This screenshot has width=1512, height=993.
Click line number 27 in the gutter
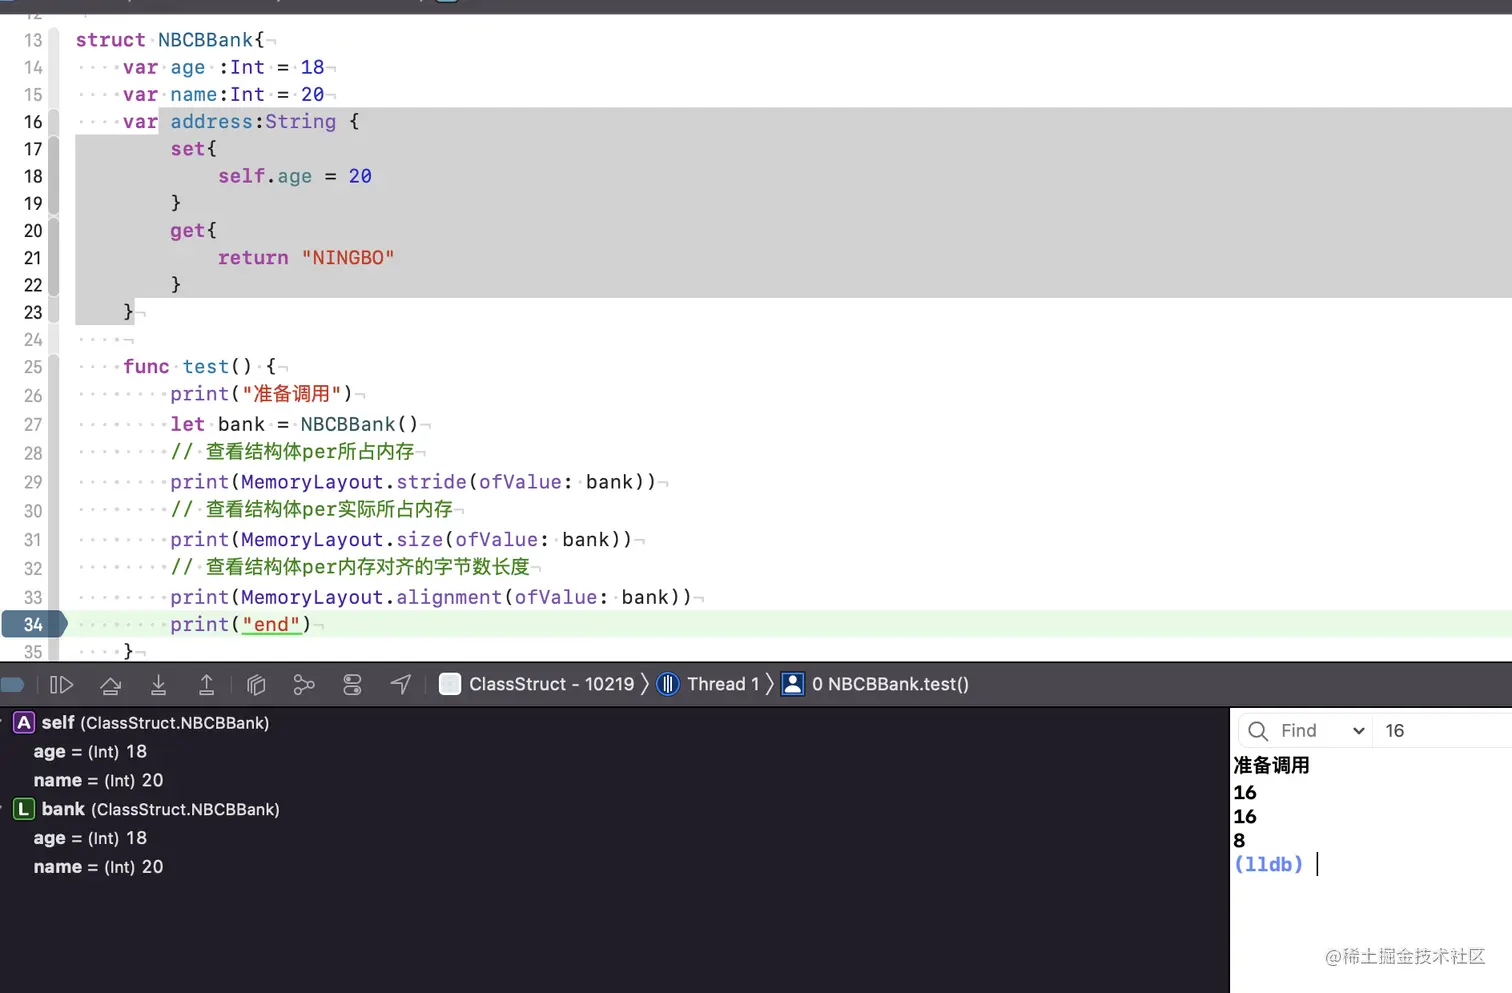tap(33, 425)
